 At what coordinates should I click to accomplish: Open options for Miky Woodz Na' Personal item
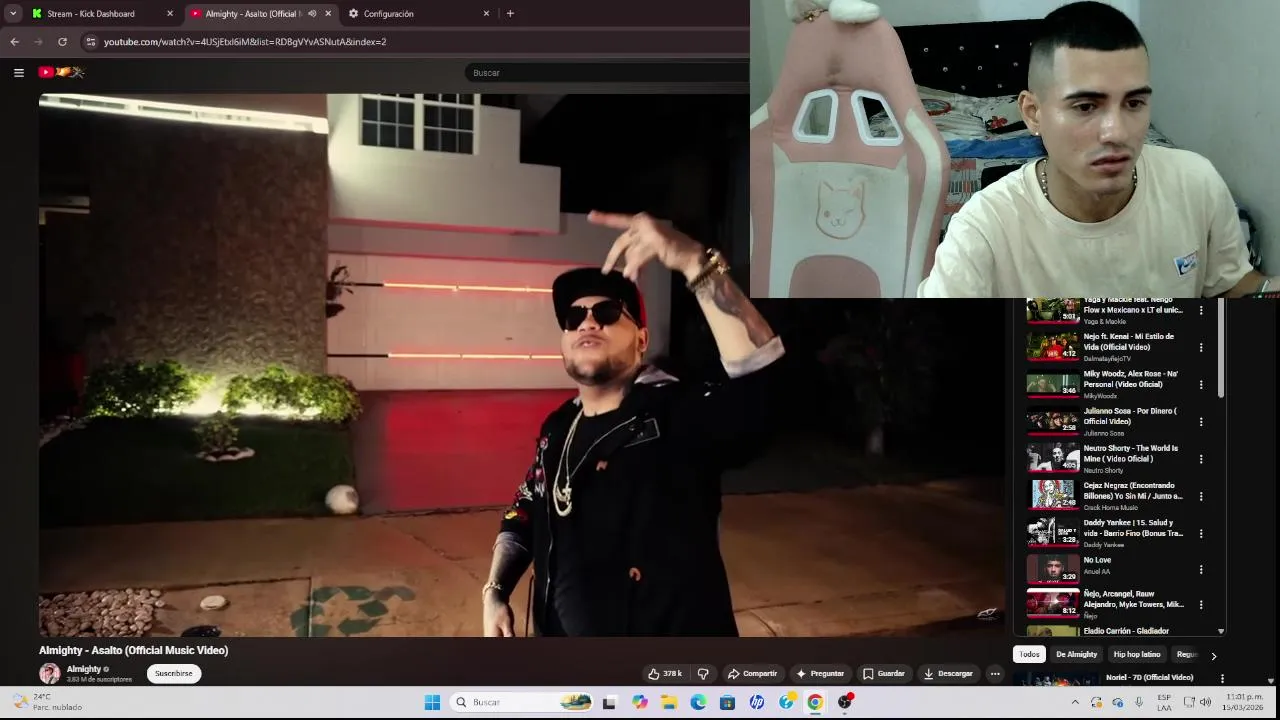tap(1201, 384)
